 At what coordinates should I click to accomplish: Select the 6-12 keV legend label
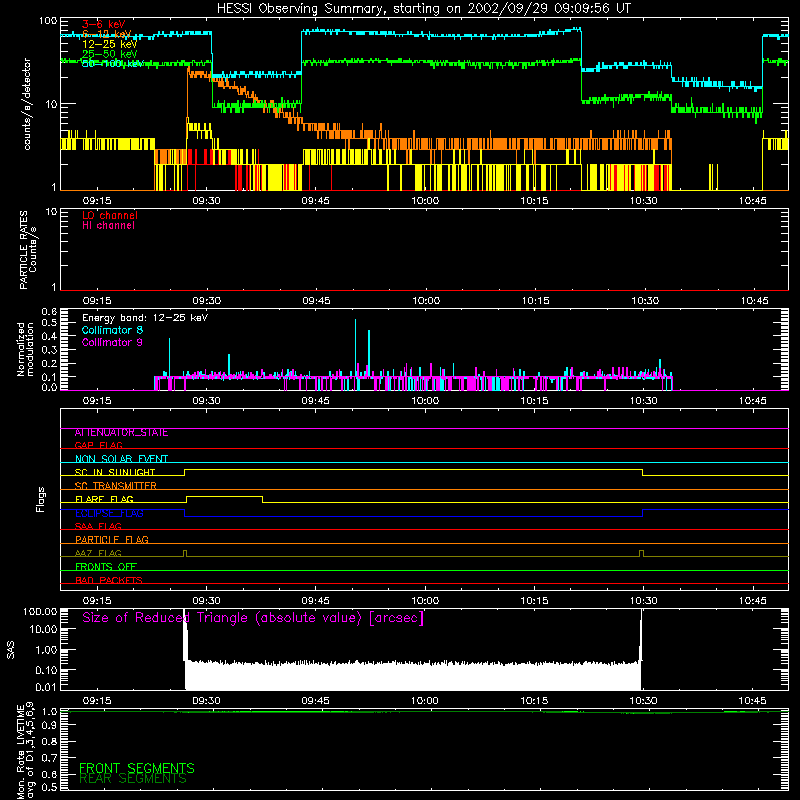107,34
